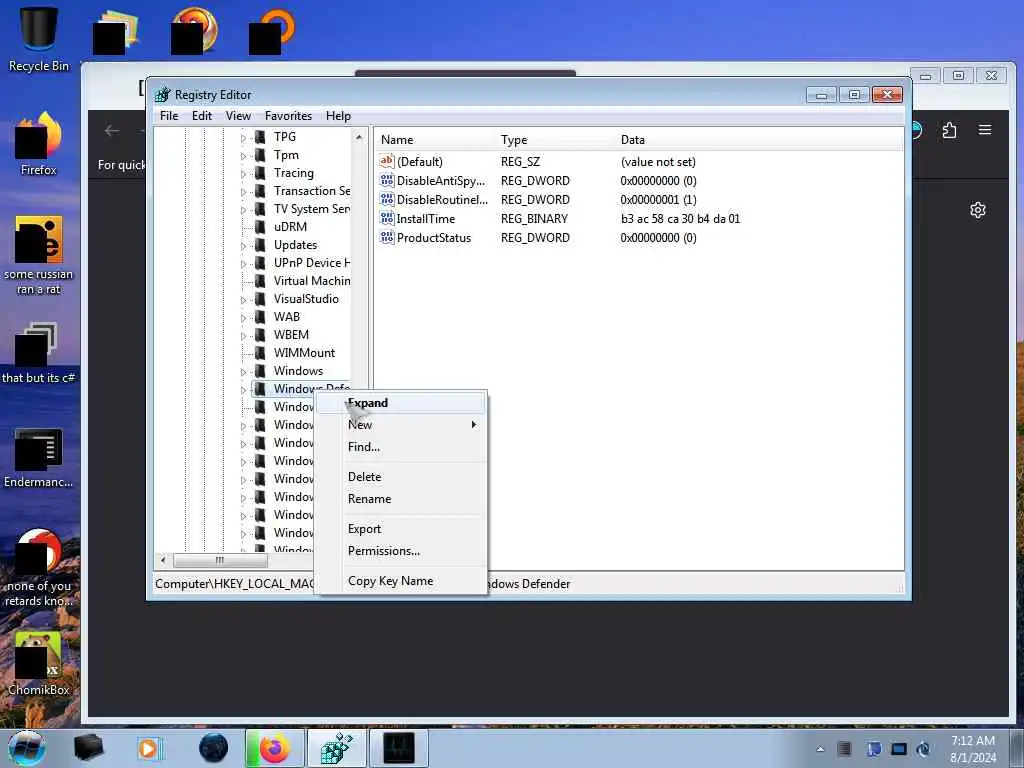Click the Registry Editor taskbar button
Viewport: 1024px width, 768px height.
[336, 748]
